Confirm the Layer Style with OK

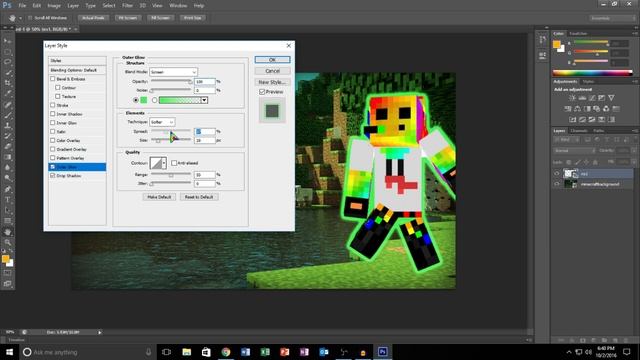[272, 60]
